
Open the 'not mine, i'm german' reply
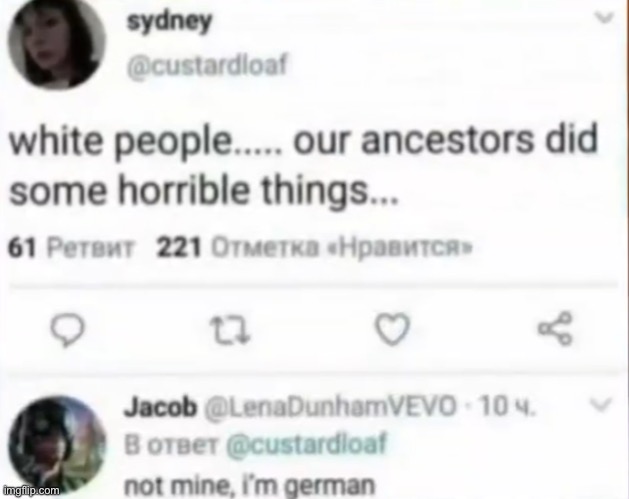[x=250, y=485]
